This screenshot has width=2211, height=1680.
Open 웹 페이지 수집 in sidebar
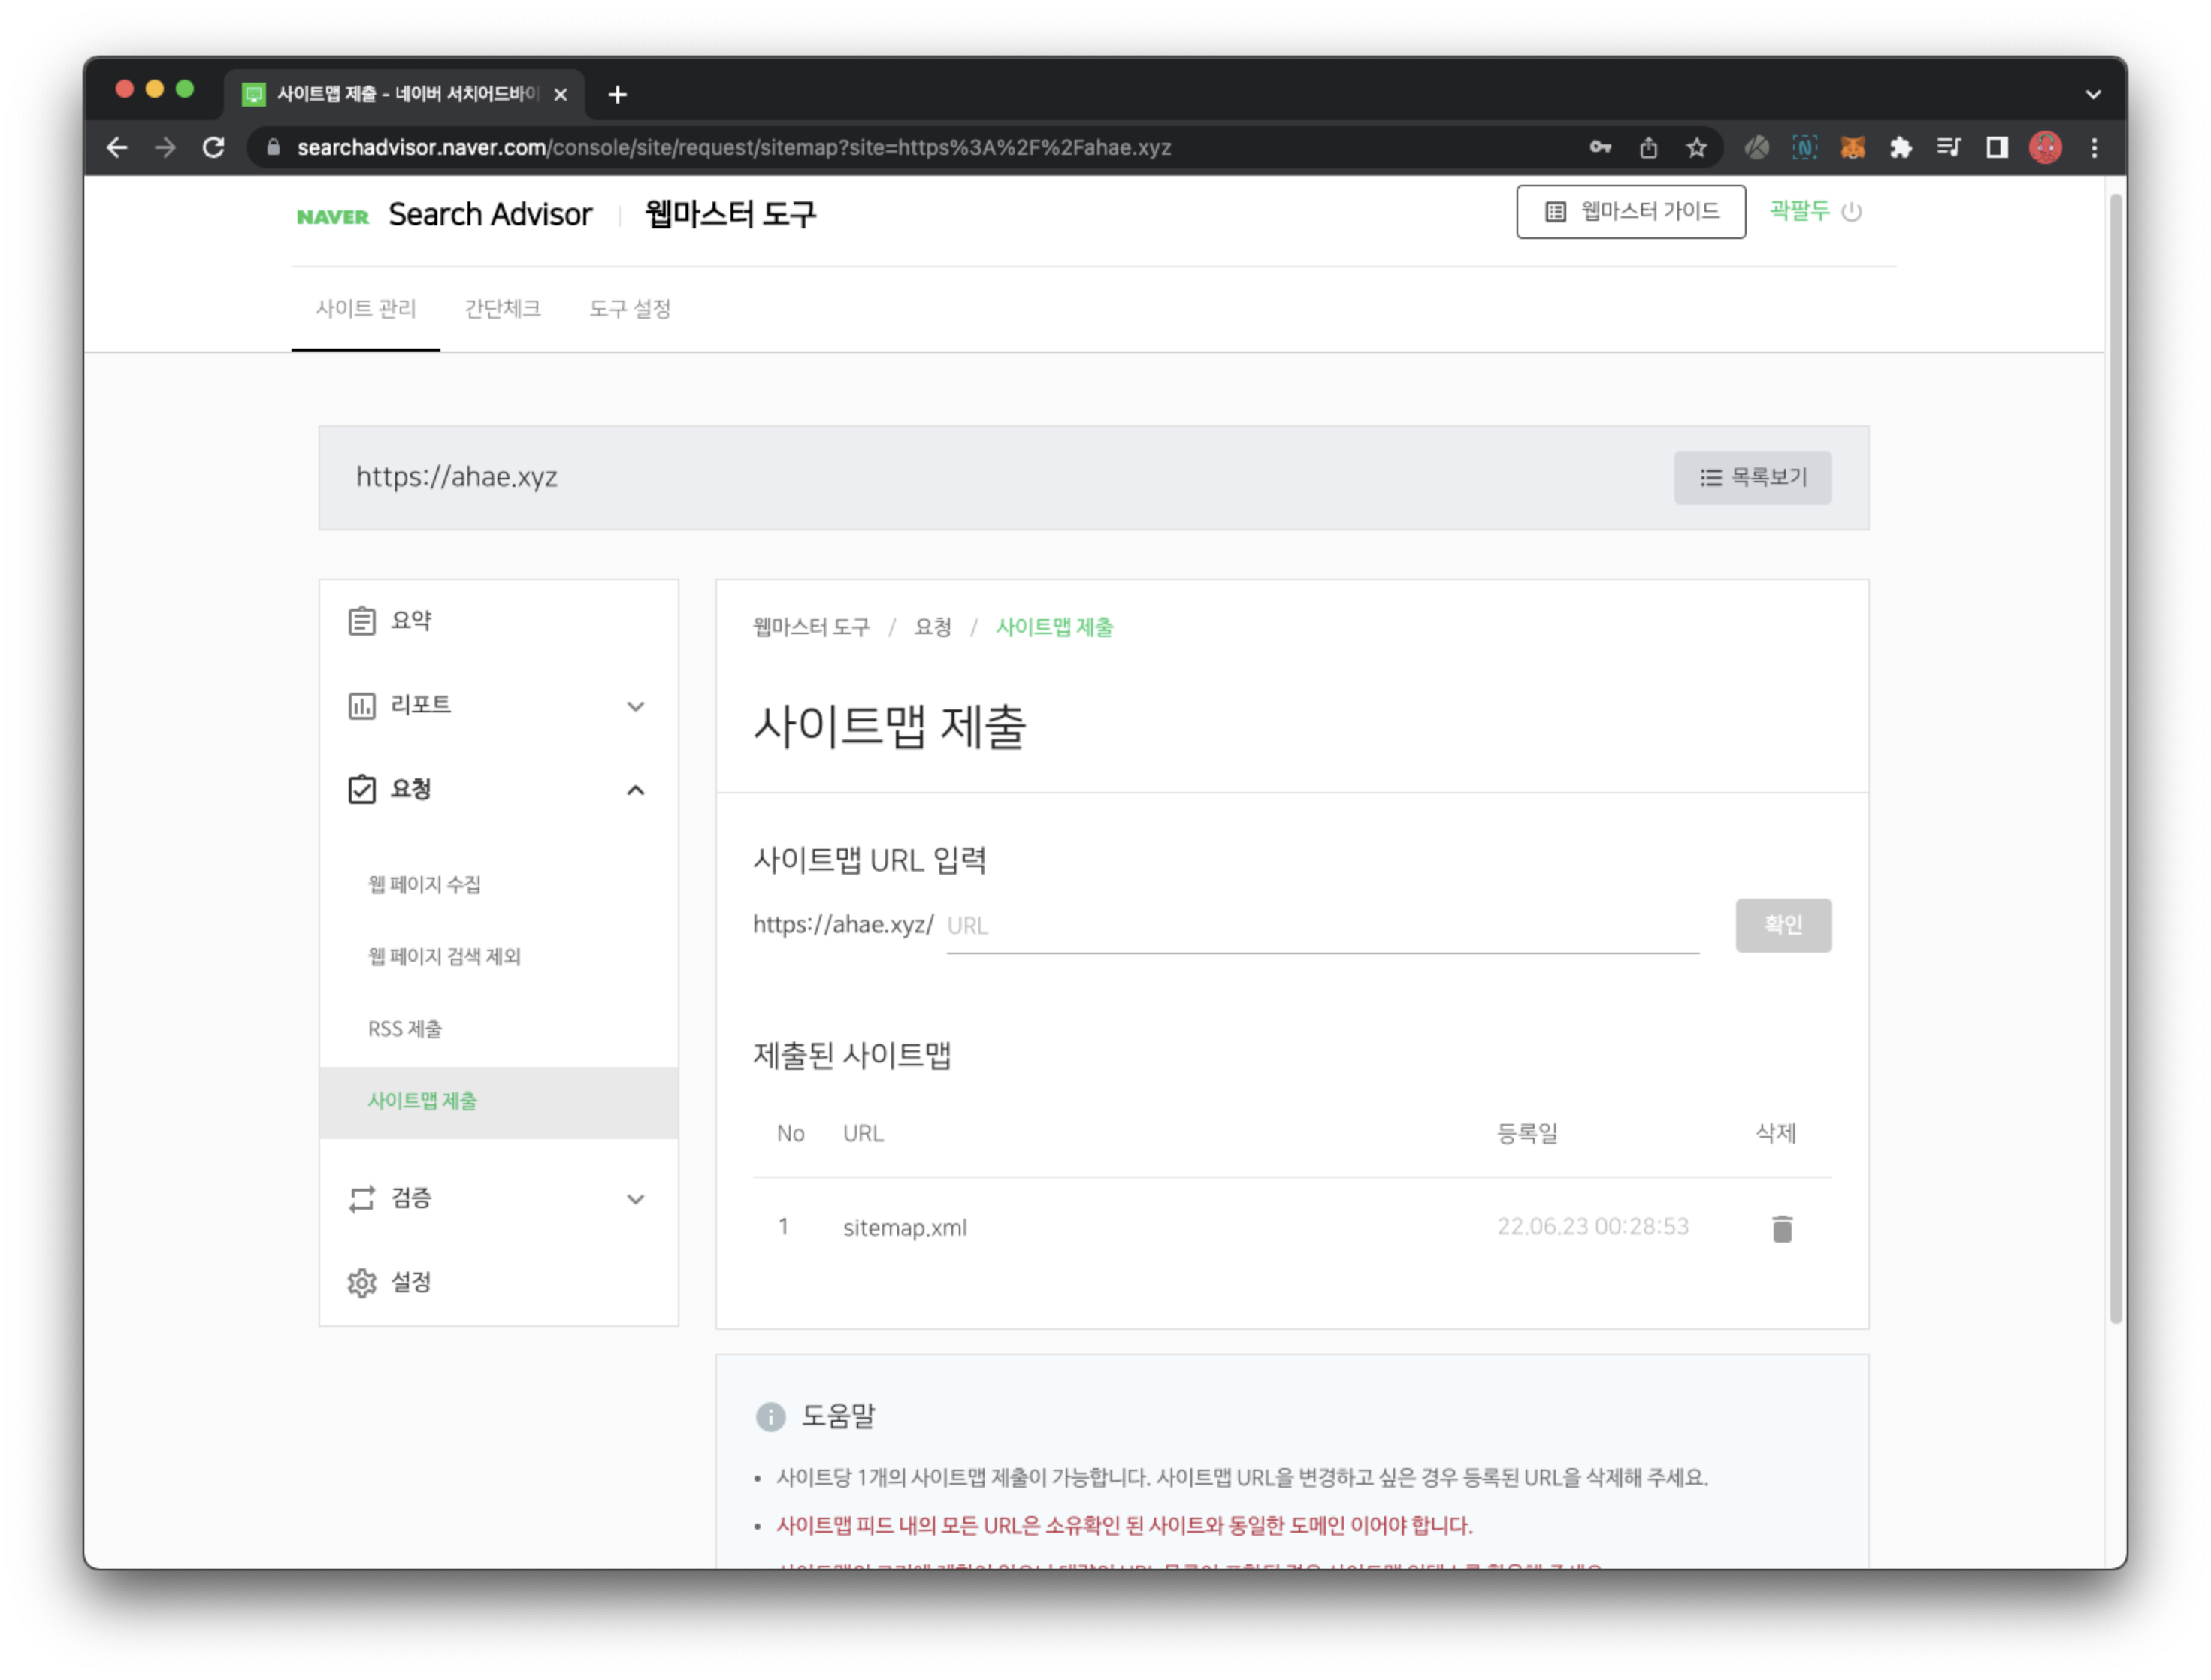pos(424,884)
